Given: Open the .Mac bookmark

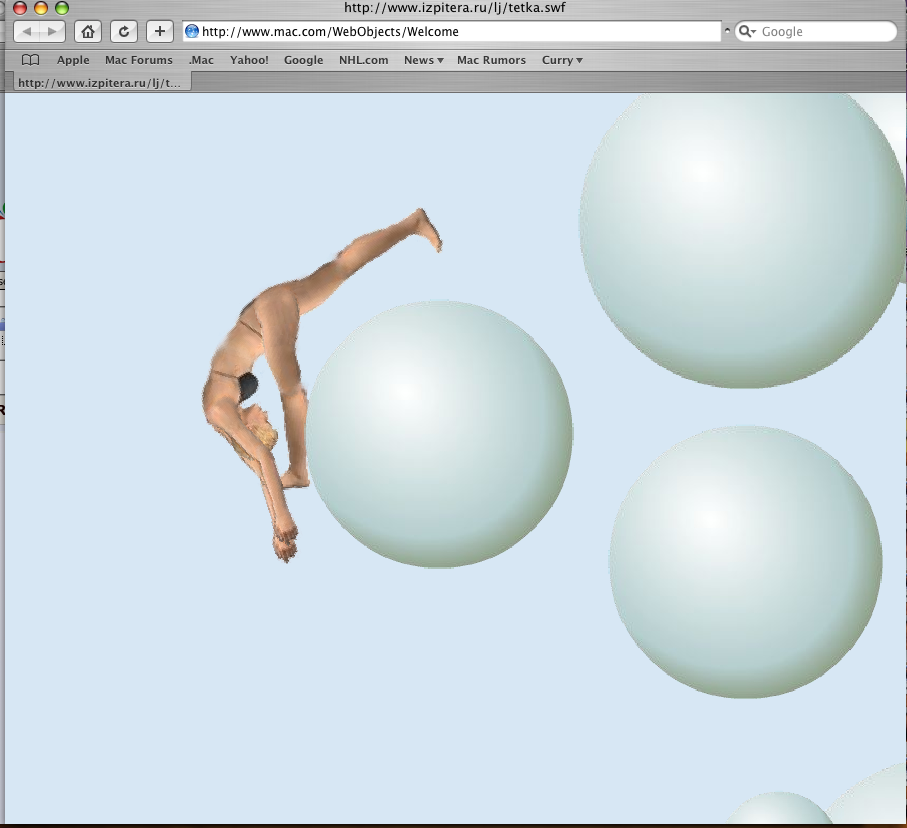Looking at the screenshot, I should pyautogui.click(x=201, y=60).
